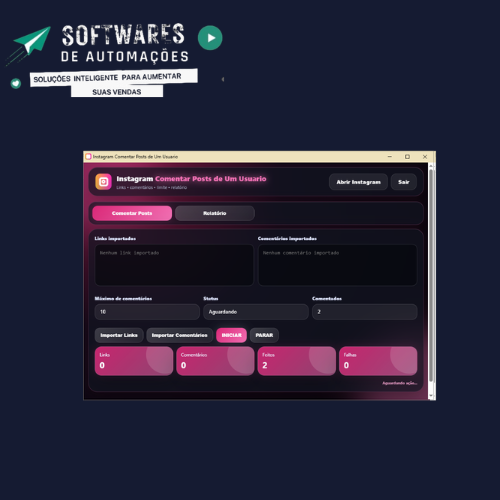Click the Status field showing Aguardando
This screenshot has height=500, width=500.
[x=256, y=312]
